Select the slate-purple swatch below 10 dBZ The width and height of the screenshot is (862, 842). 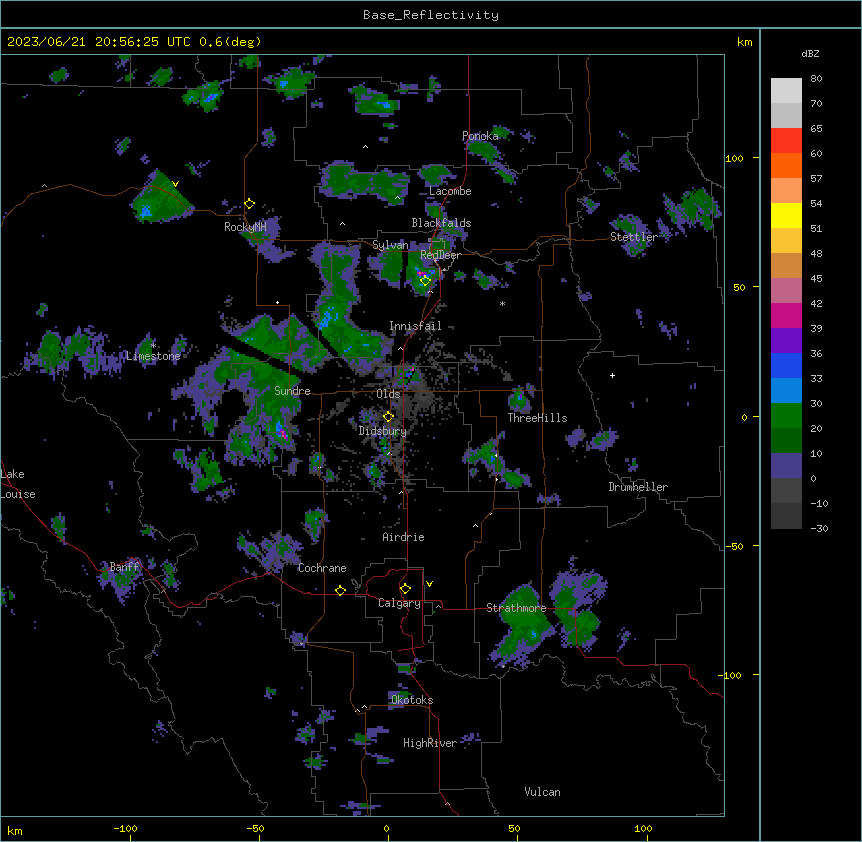pos(786,466)
